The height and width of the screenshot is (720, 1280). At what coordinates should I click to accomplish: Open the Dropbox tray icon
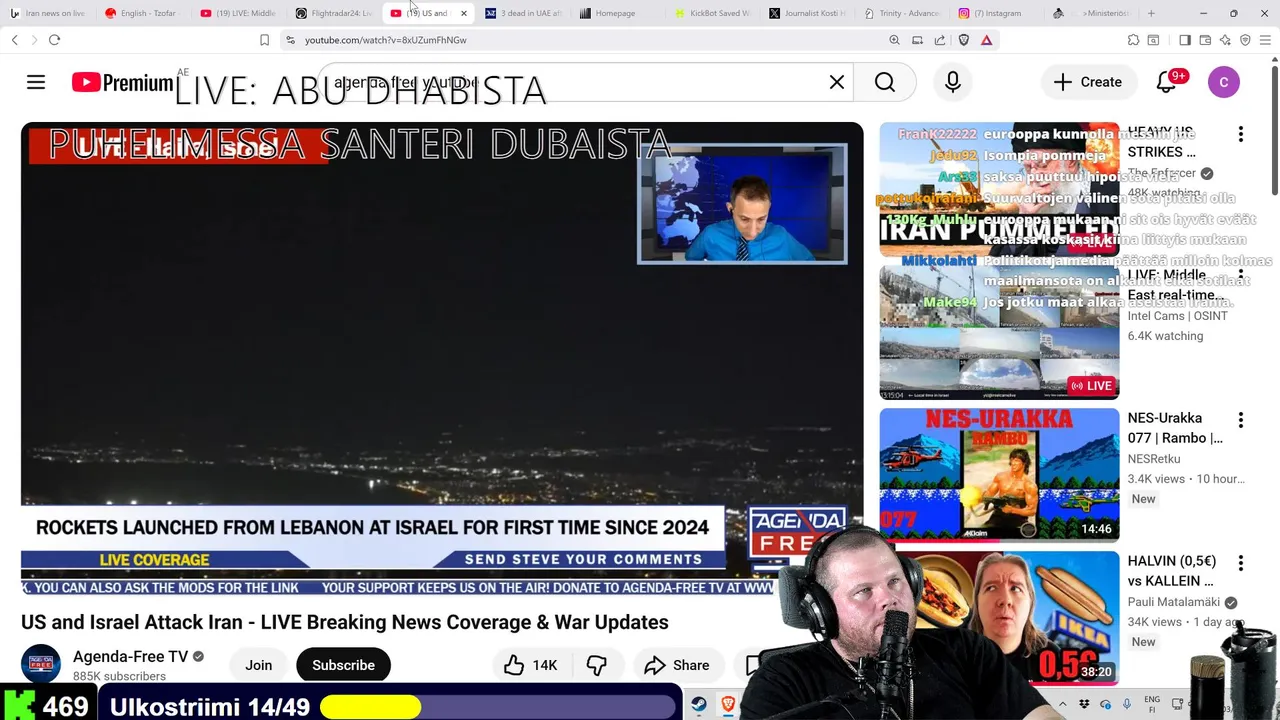tap(1085, 704)
